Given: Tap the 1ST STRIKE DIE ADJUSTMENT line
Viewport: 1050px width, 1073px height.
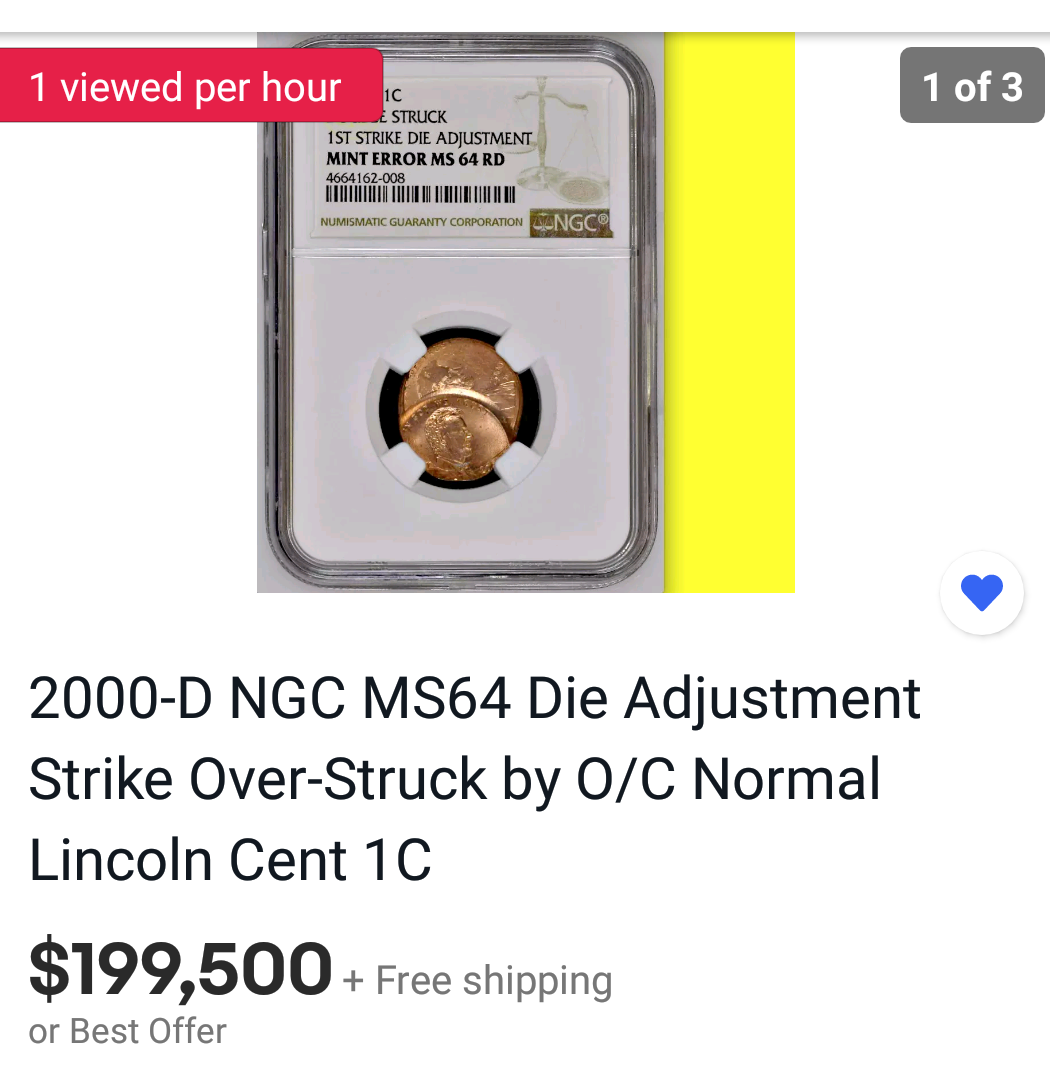Looking at the screenshot, I should point(429,138).
